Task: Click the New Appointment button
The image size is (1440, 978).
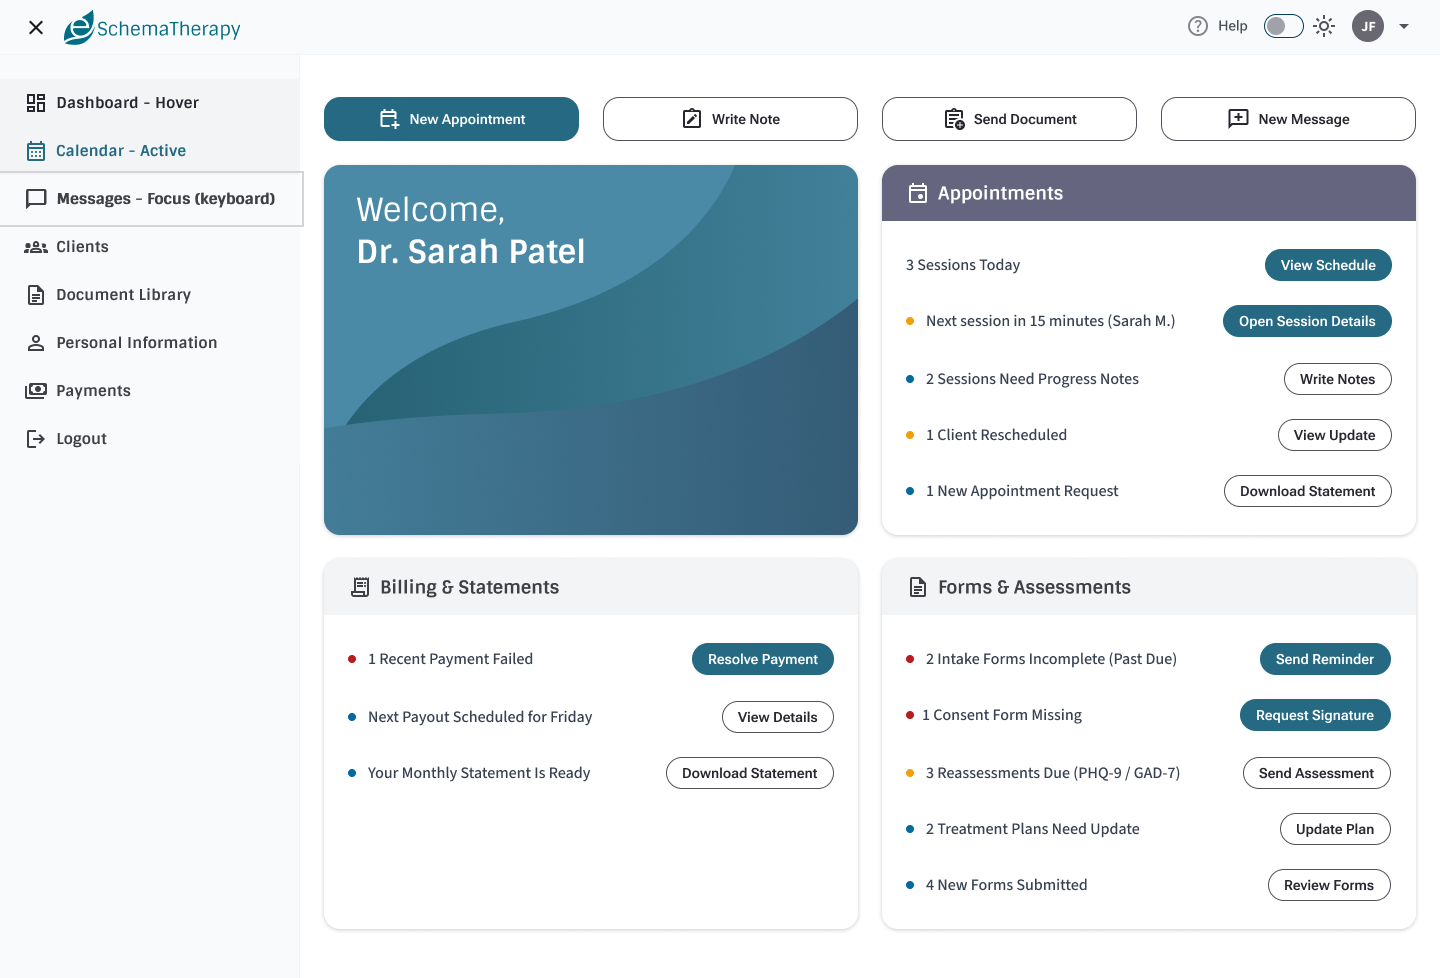Action: [451, 119]
